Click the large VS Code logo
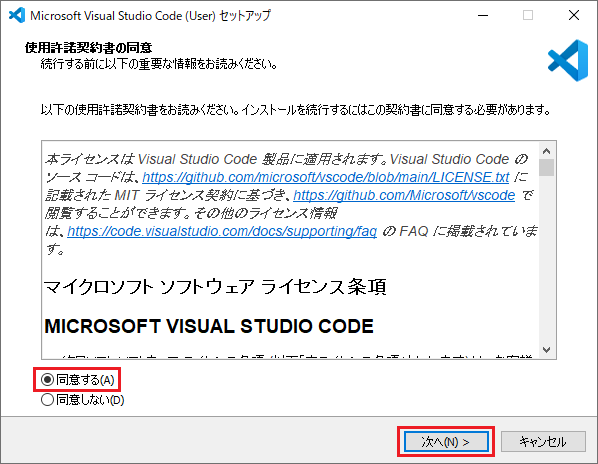This screenshot has height=464, width=598. coord(568,60)
